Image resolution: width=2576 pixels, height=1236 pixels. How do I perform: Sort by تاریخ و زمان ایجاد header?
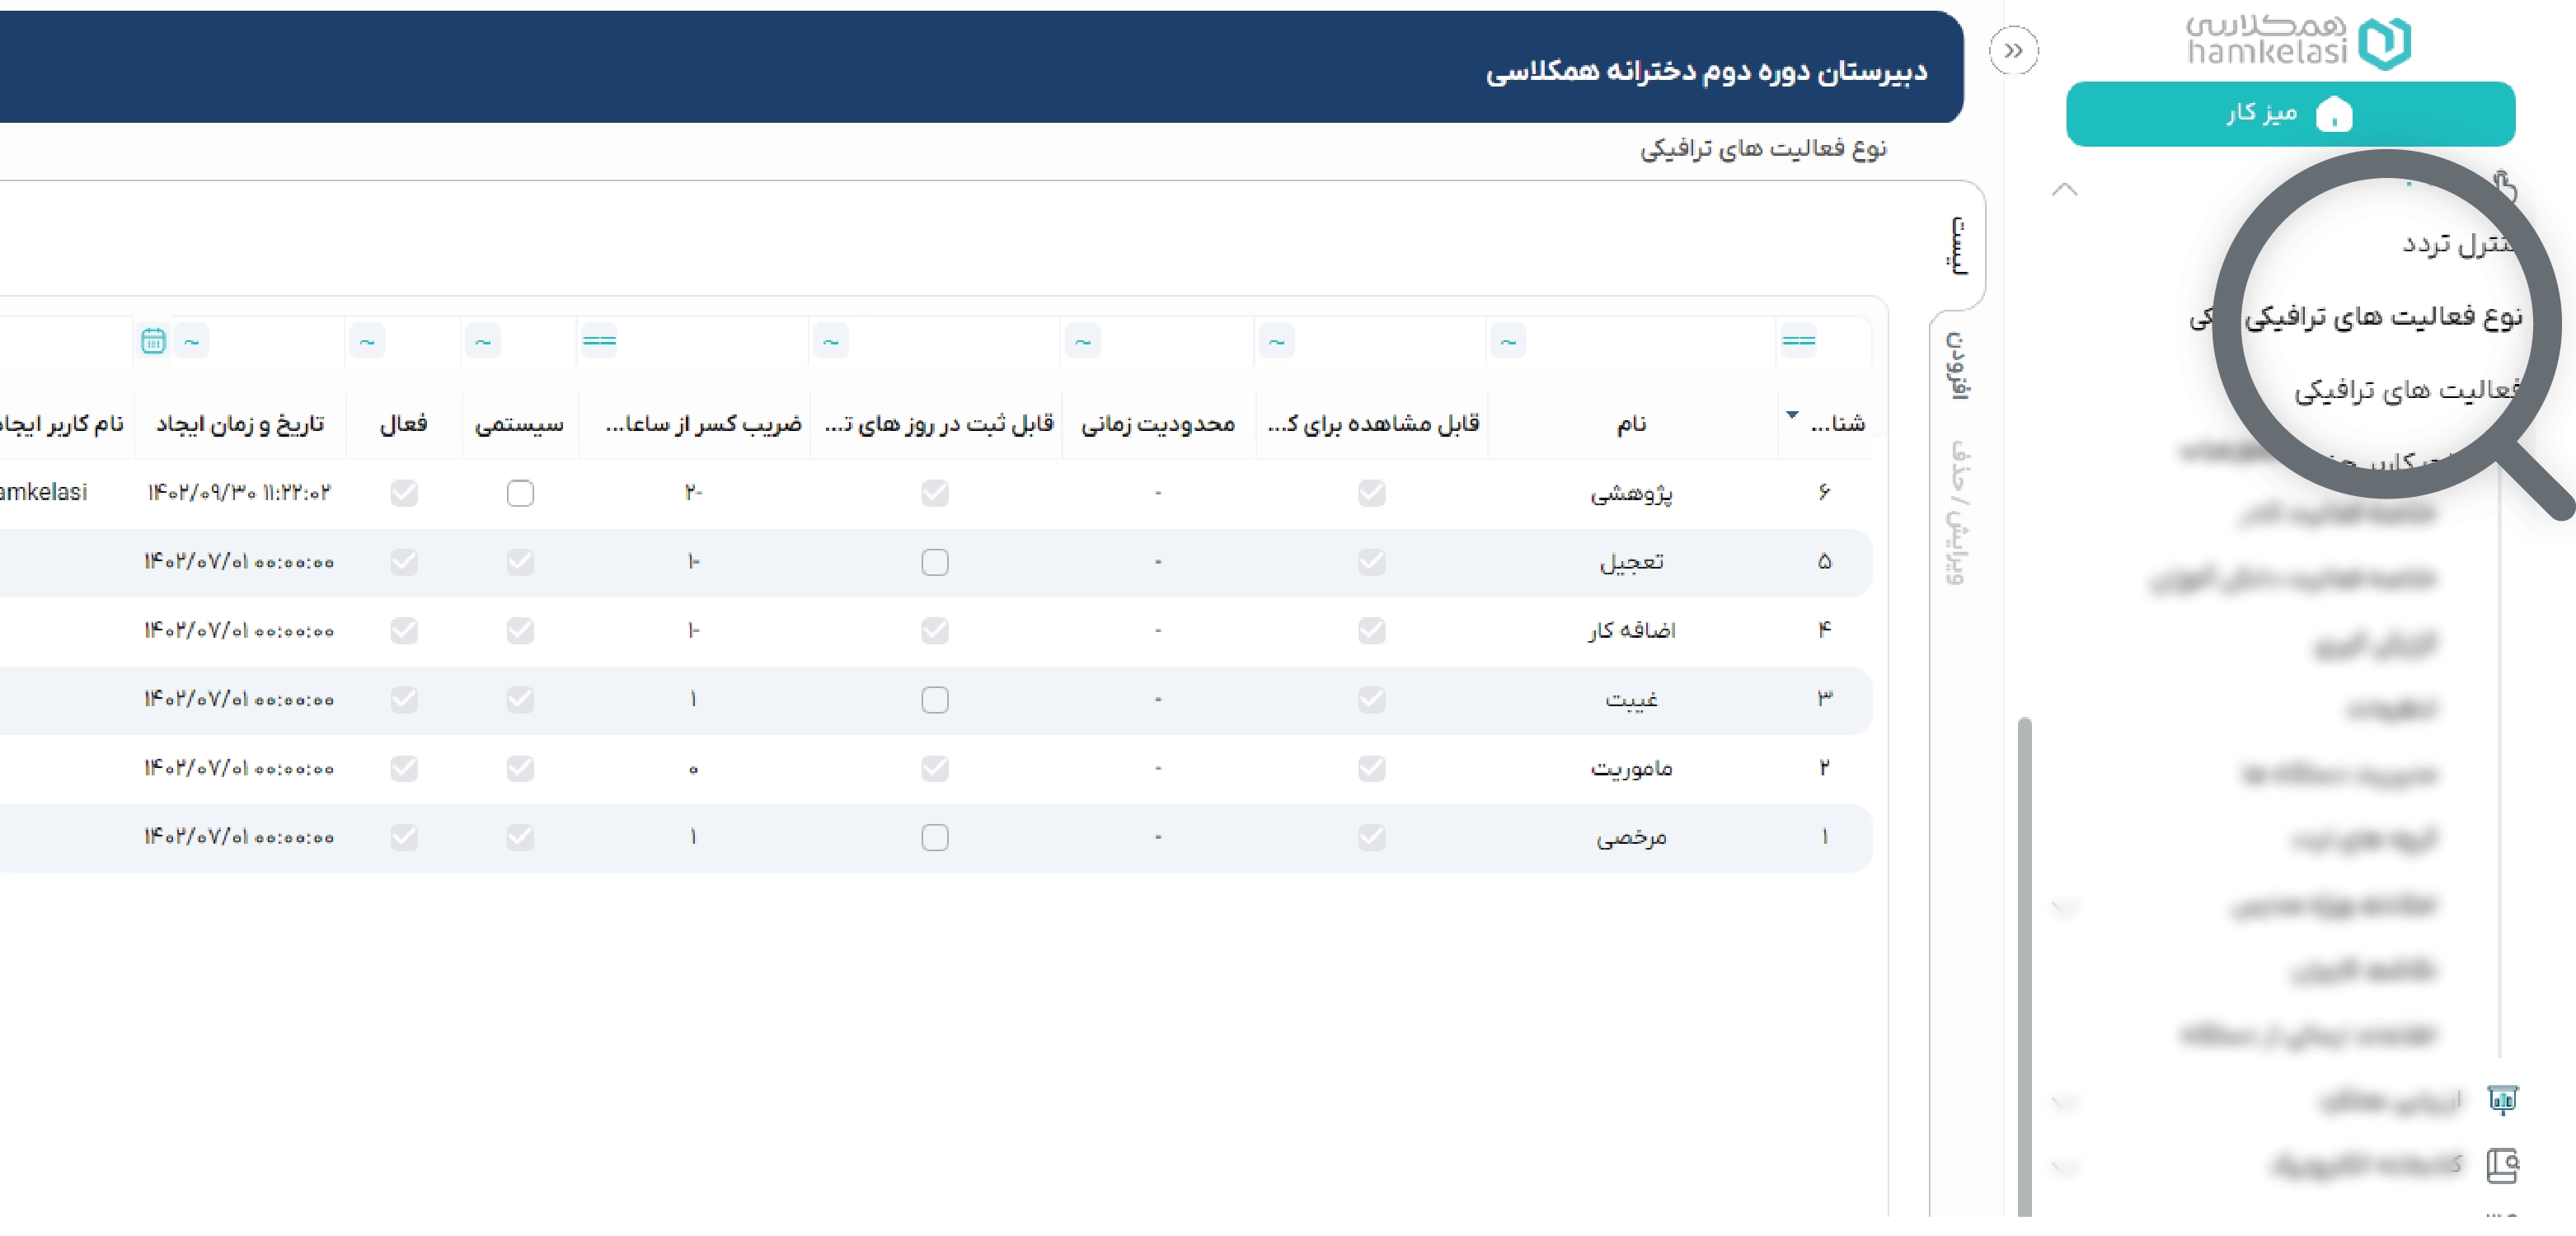(240, 424)
